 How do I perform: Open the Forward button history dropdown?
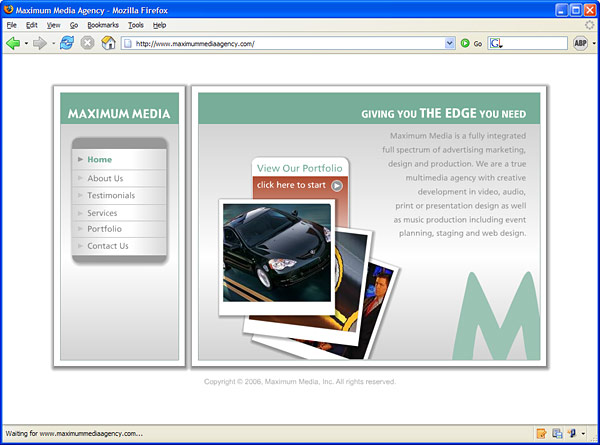pos(53,43)
